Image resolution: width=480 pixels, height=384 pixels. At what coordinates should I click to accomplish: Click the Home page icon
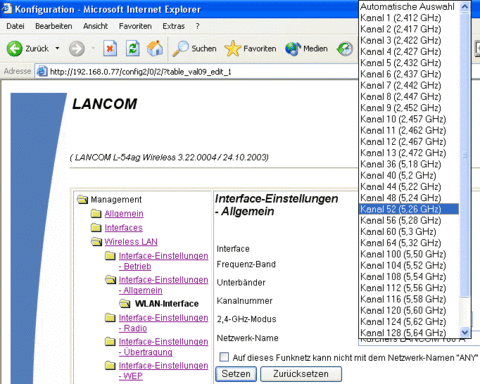pos(155,49)
